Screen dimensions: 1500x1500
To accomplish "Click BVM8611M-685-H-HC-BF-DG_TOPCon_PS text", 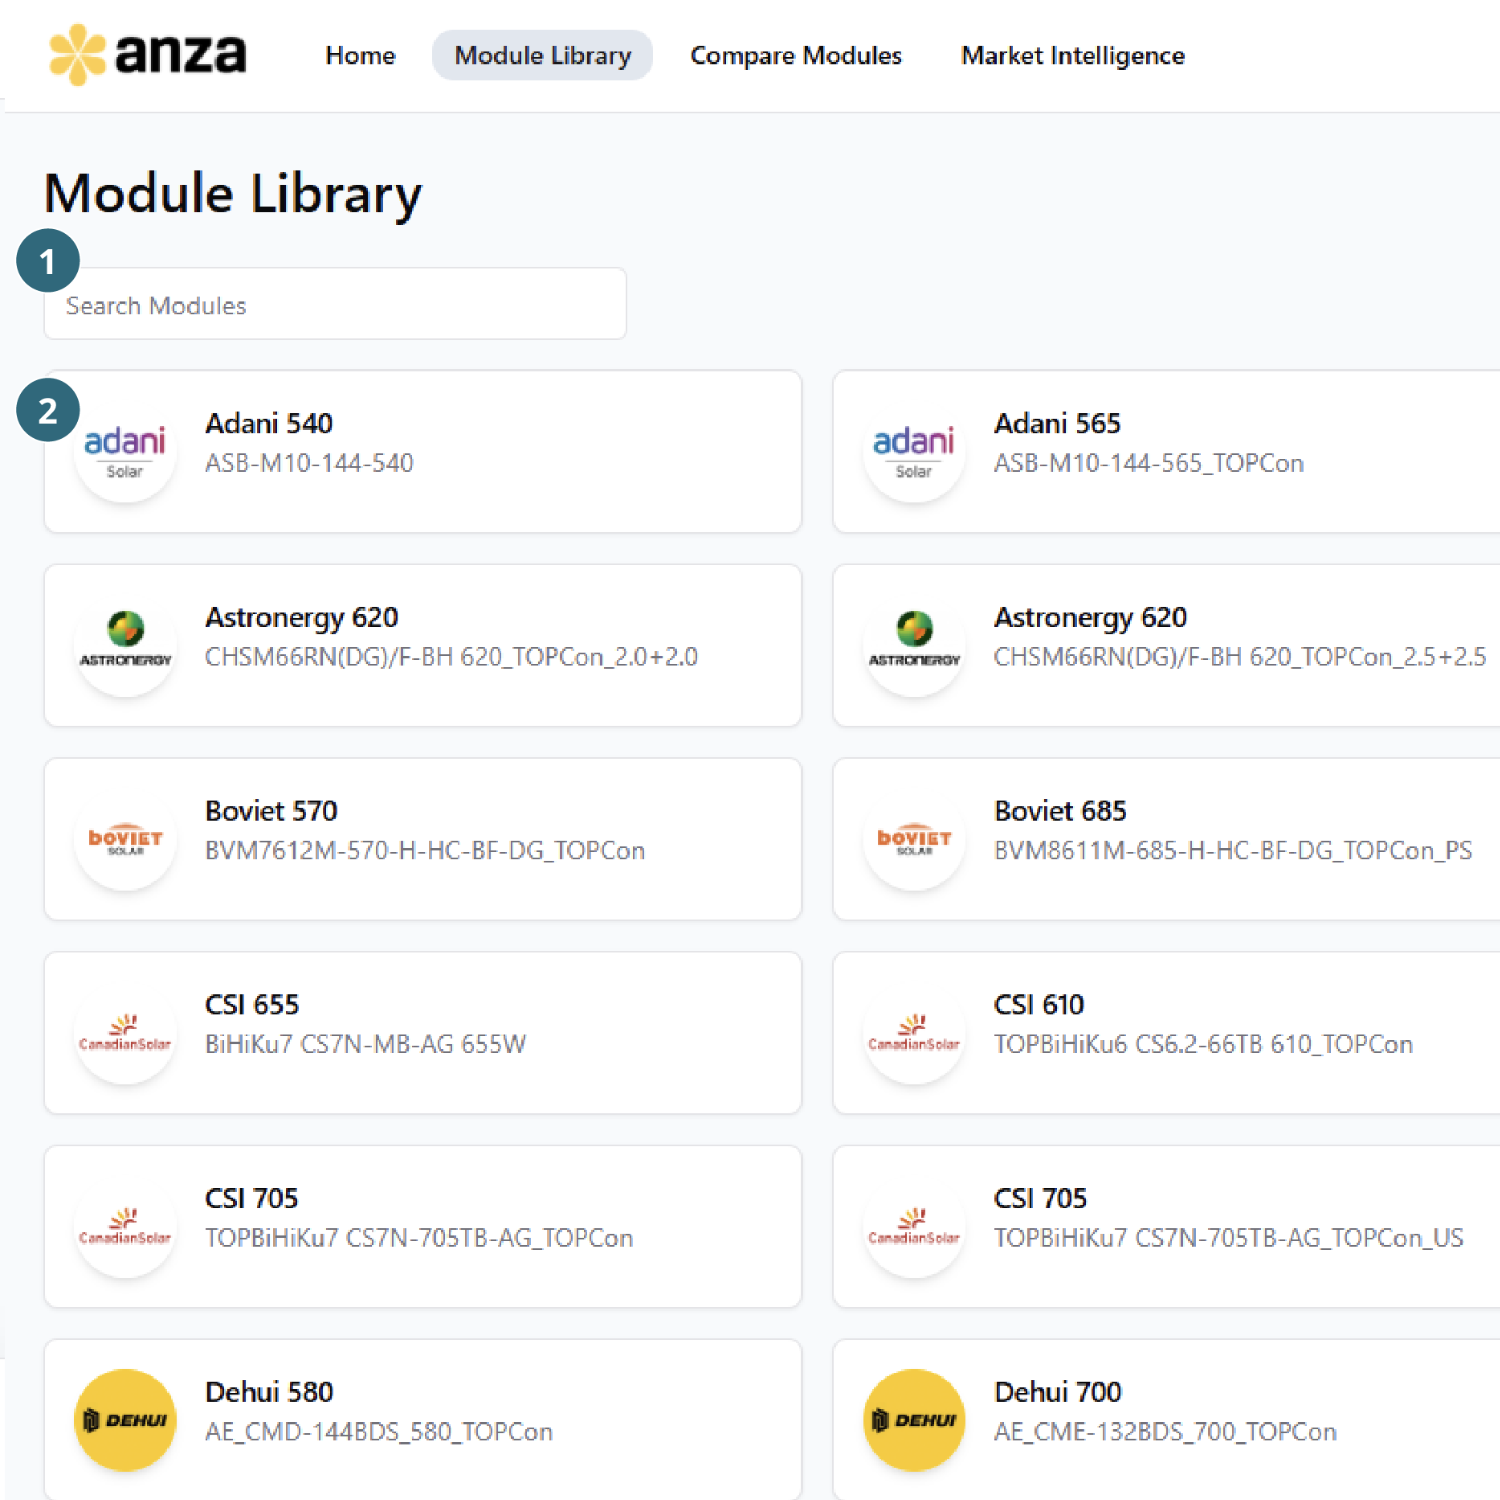I will coord(1233,851).
